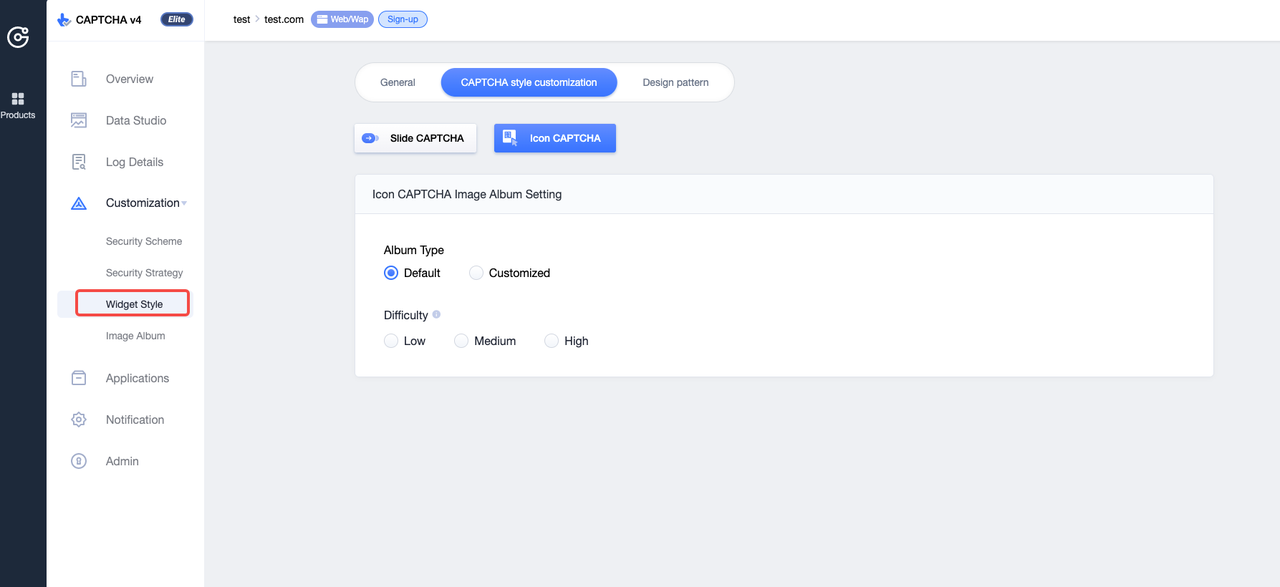
Task: Select the Slide CAPTCHA button
Action: coord(415,138)
